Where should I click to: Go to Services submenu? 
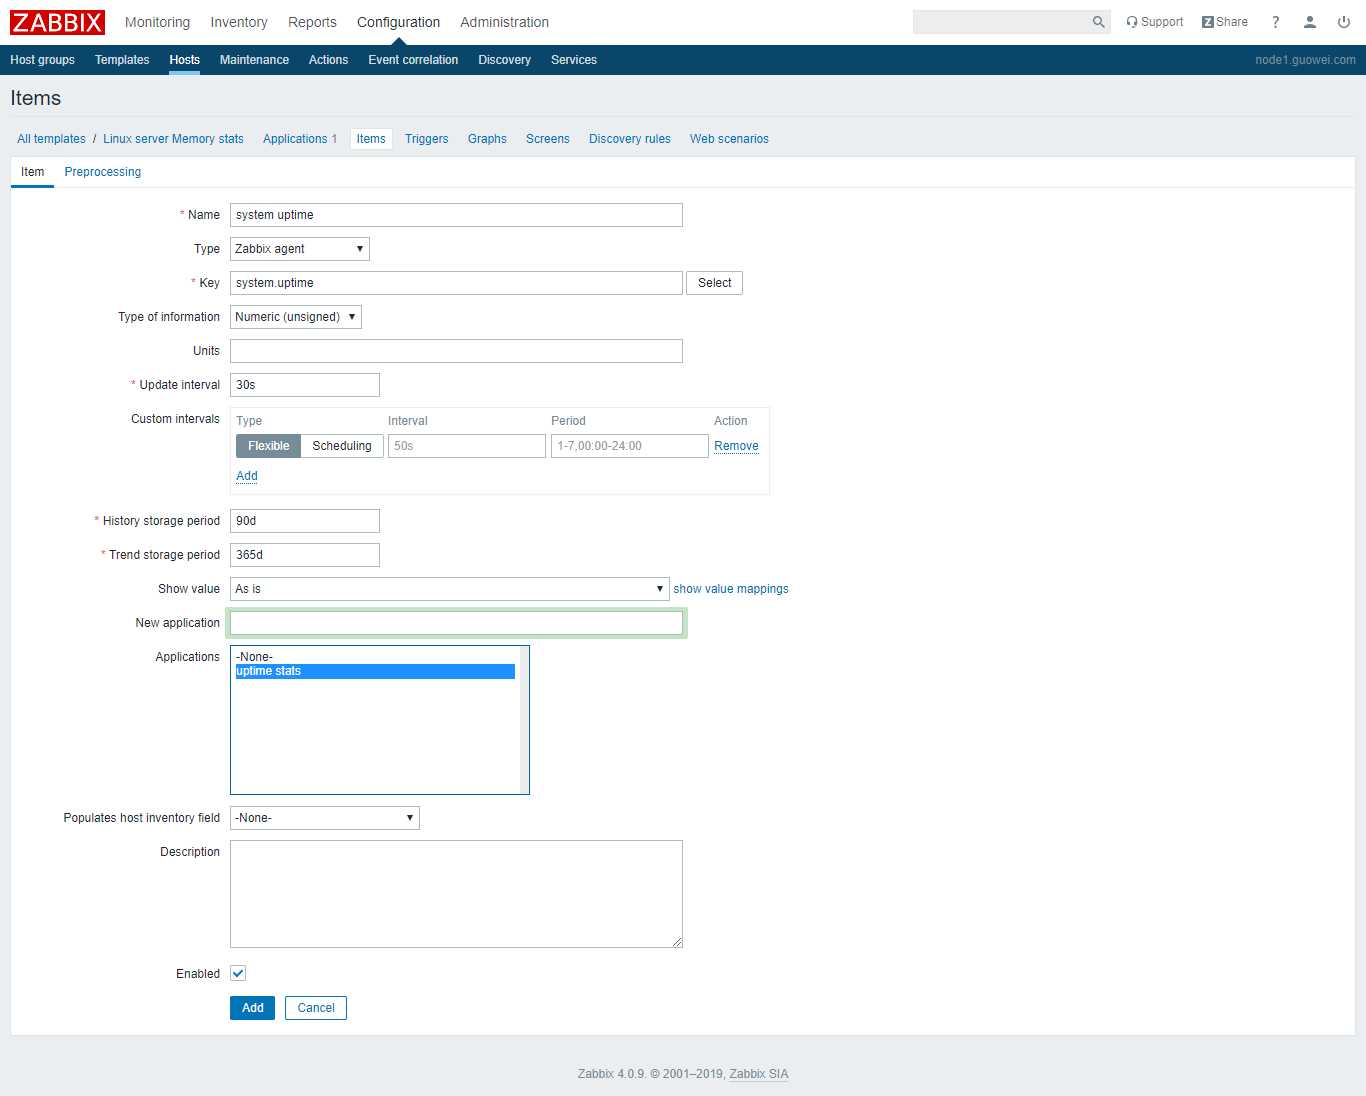(574, 60)
